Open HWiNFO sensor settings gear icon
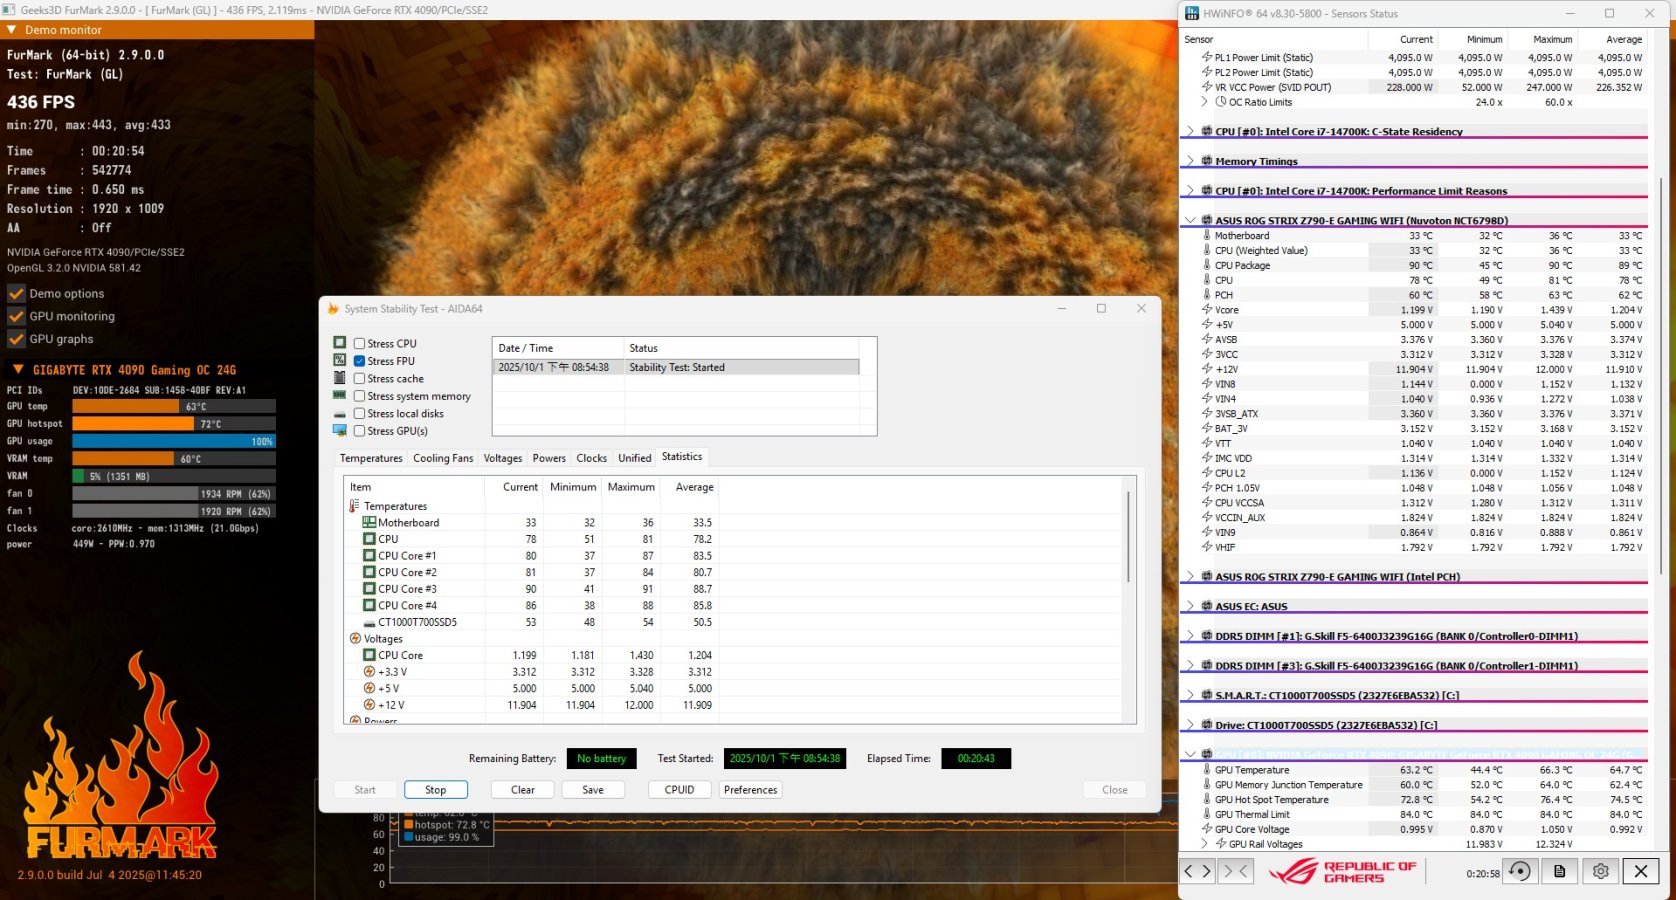 [1600, 871]
